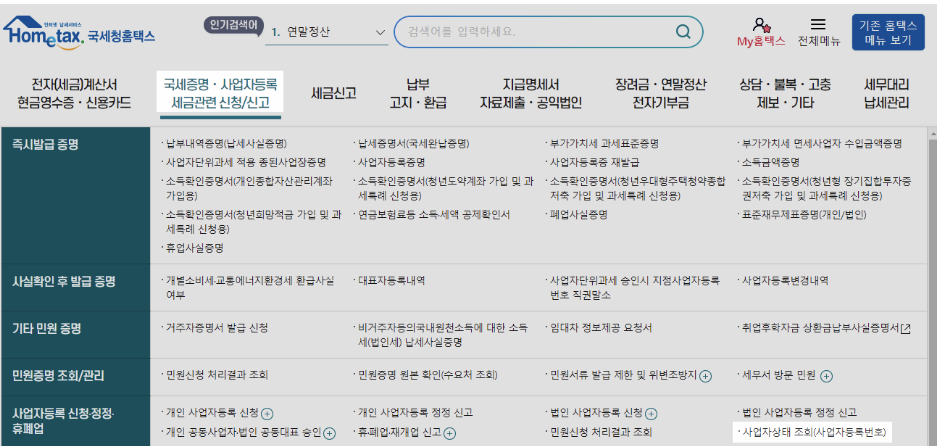
Task: Click external link icon after 취업후학자금 상환금납부사실증명서
Action: click(905, 328)
